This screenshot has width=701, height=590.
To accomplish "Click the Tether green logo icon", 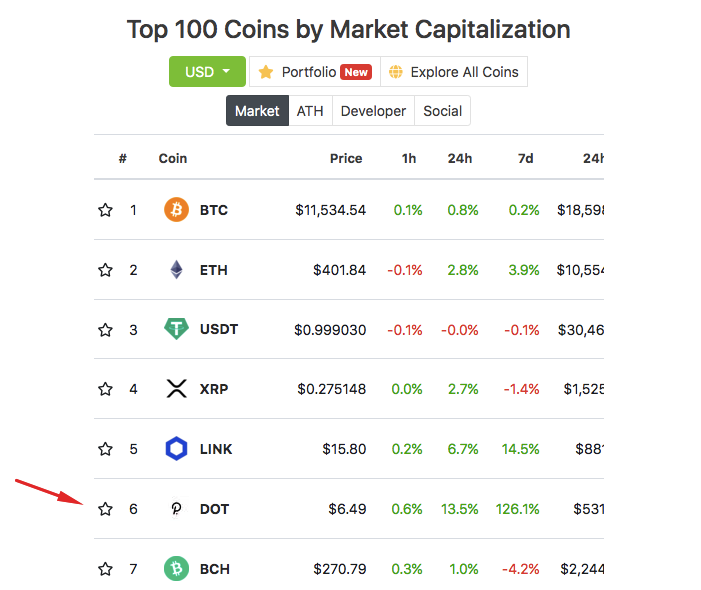I will (176, 329).
